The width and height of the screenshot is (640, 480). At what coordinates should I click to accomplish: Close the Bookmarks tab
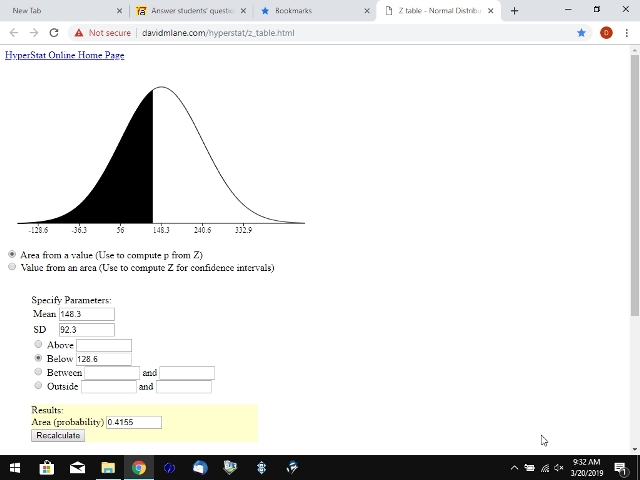click(367, 11)
